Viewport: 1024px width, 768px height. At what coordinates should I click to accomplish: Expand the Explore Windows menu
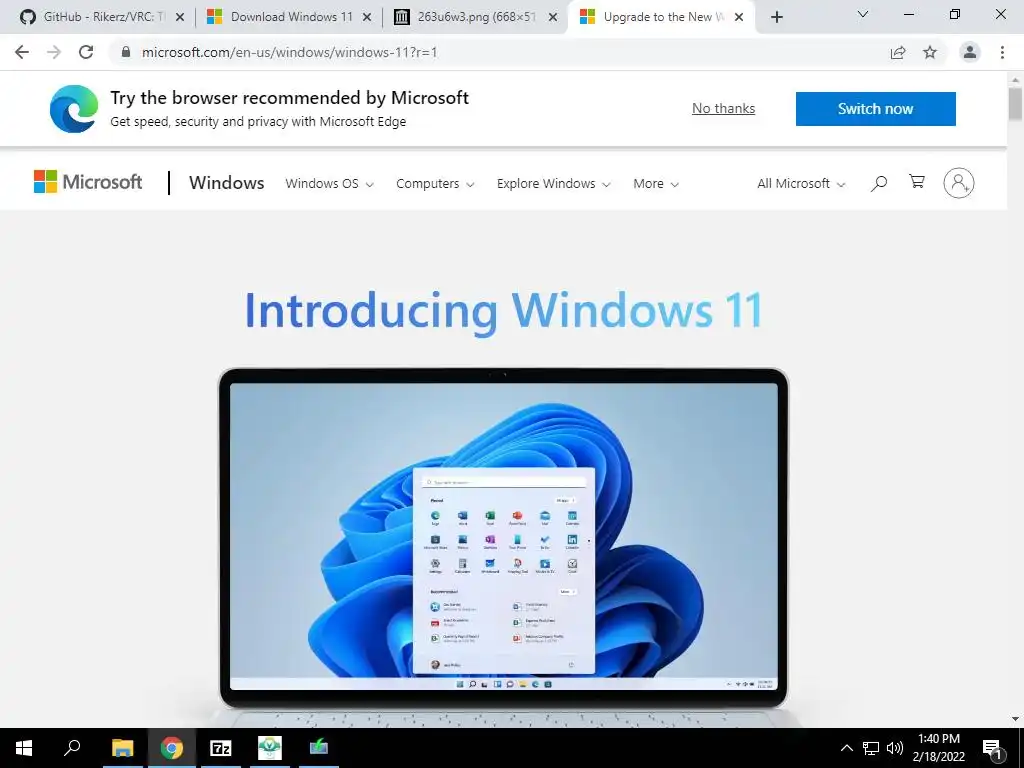click(554, 184)
